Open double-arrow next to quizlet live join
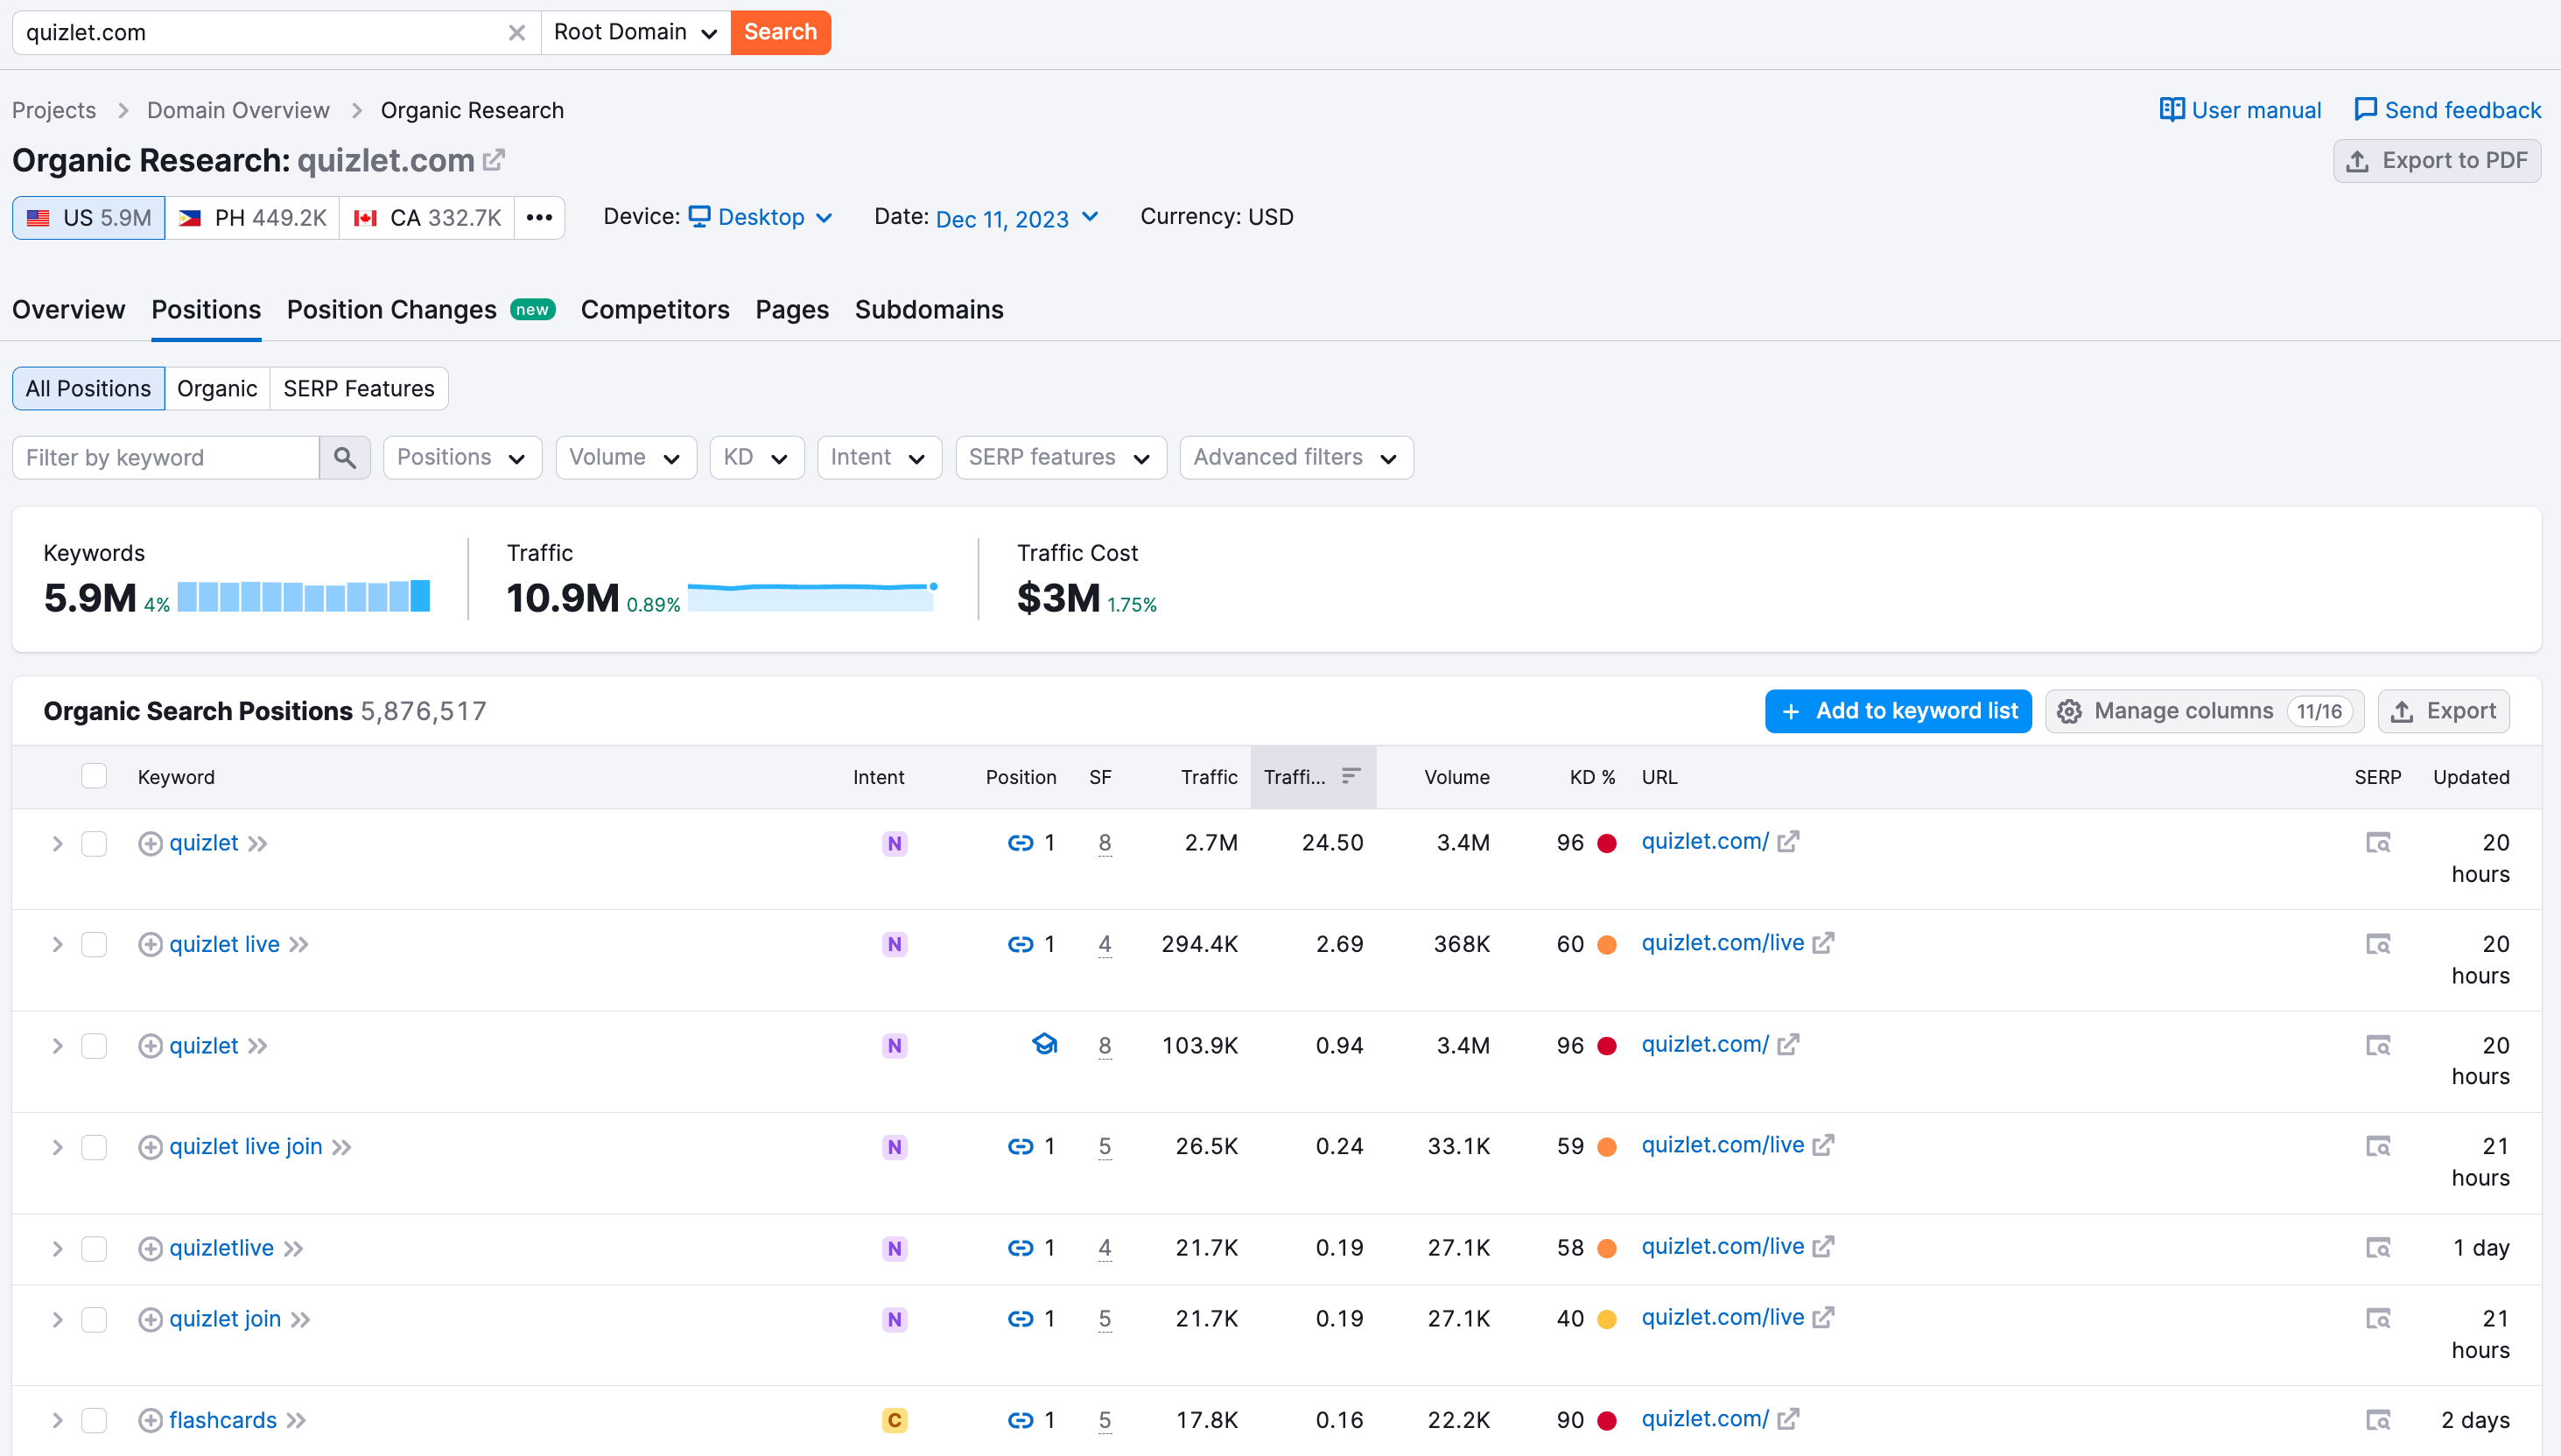Screen dimensions: 2561x1456 point(342,1147)
